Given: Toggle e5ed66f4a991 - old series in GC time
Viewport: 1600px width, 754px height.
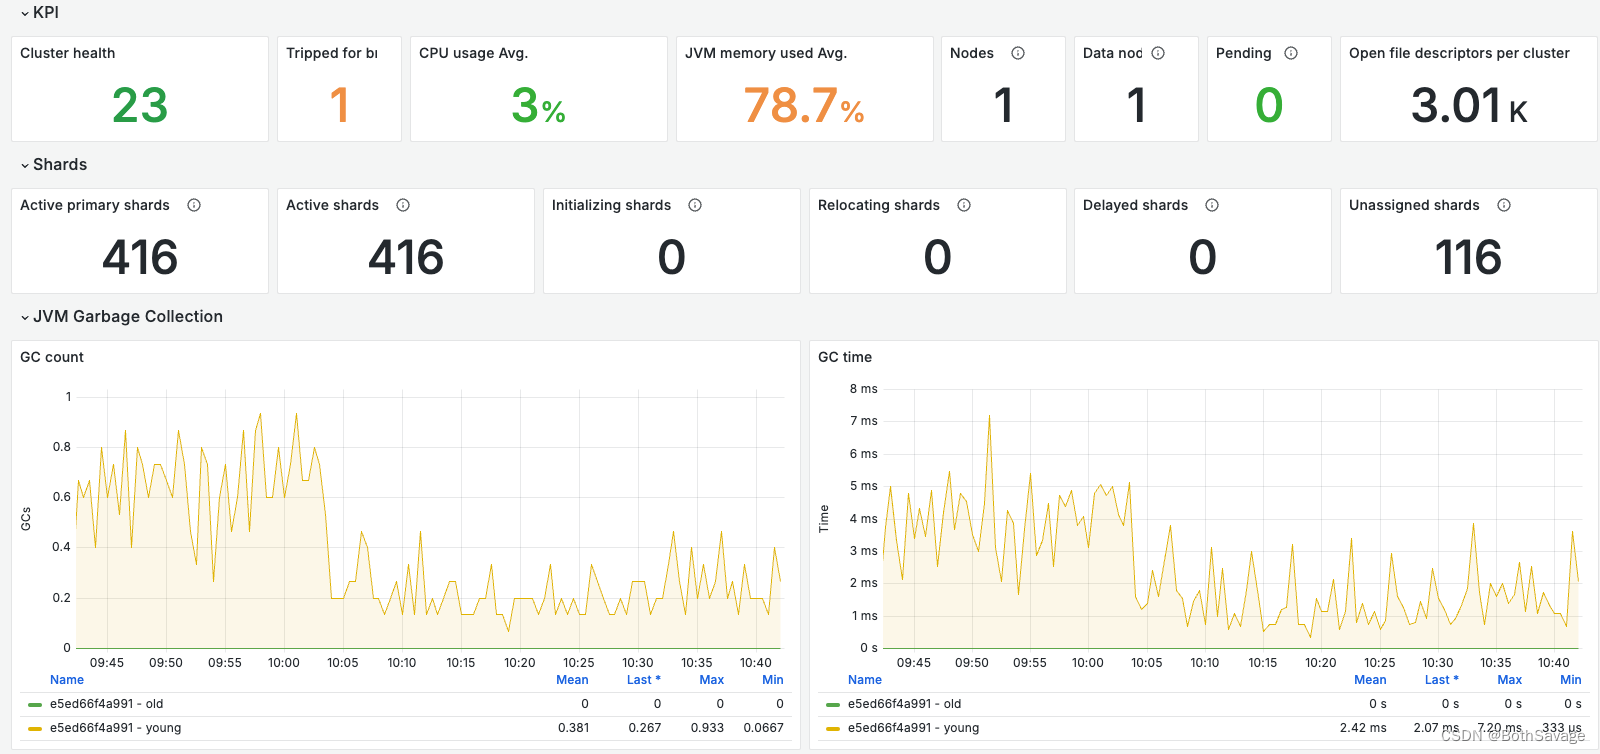Looking at the screenshot, I should 904,704.
